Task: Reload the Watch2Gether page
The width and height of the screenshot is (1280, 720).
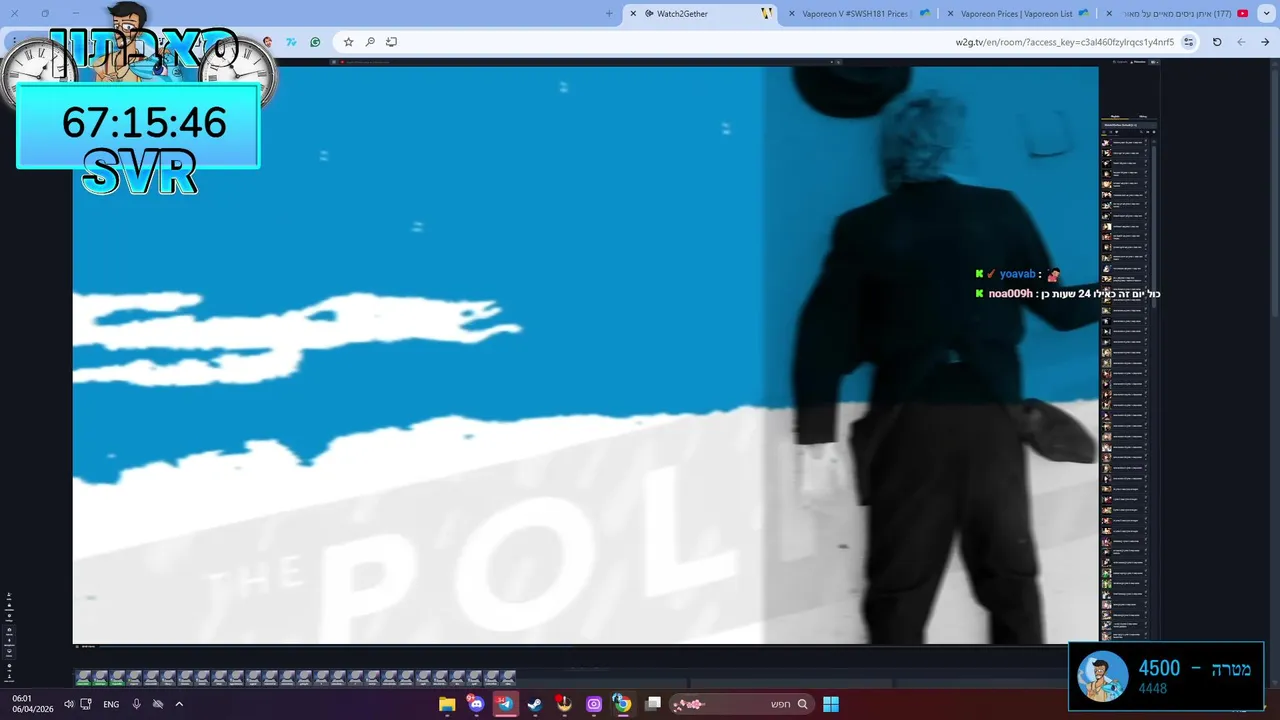Action: pos(1217,42)
